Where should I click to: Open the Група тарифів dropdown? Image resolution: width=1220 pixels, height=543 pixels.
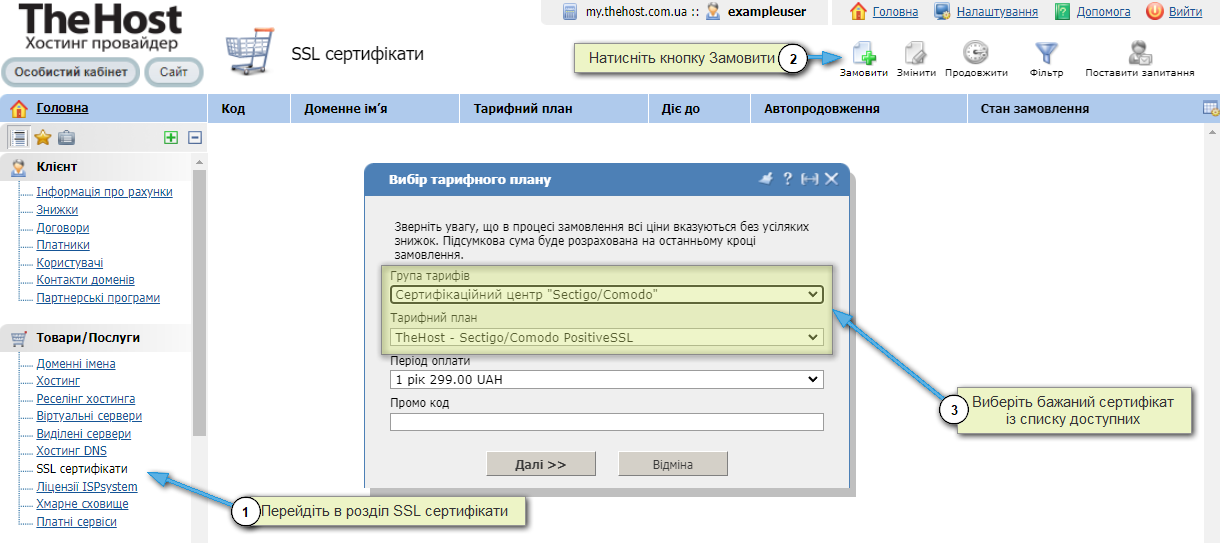pyautogui.click(x=606, y=295)
